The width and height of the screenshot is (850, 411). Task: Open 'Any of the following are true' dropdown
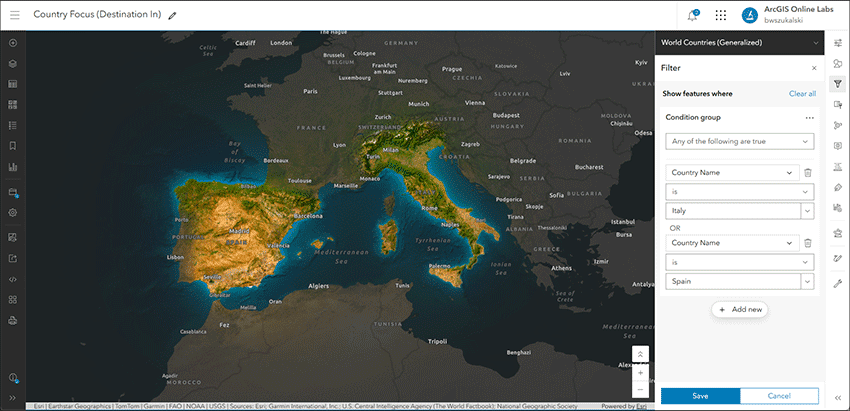click(x=739, y=141)
